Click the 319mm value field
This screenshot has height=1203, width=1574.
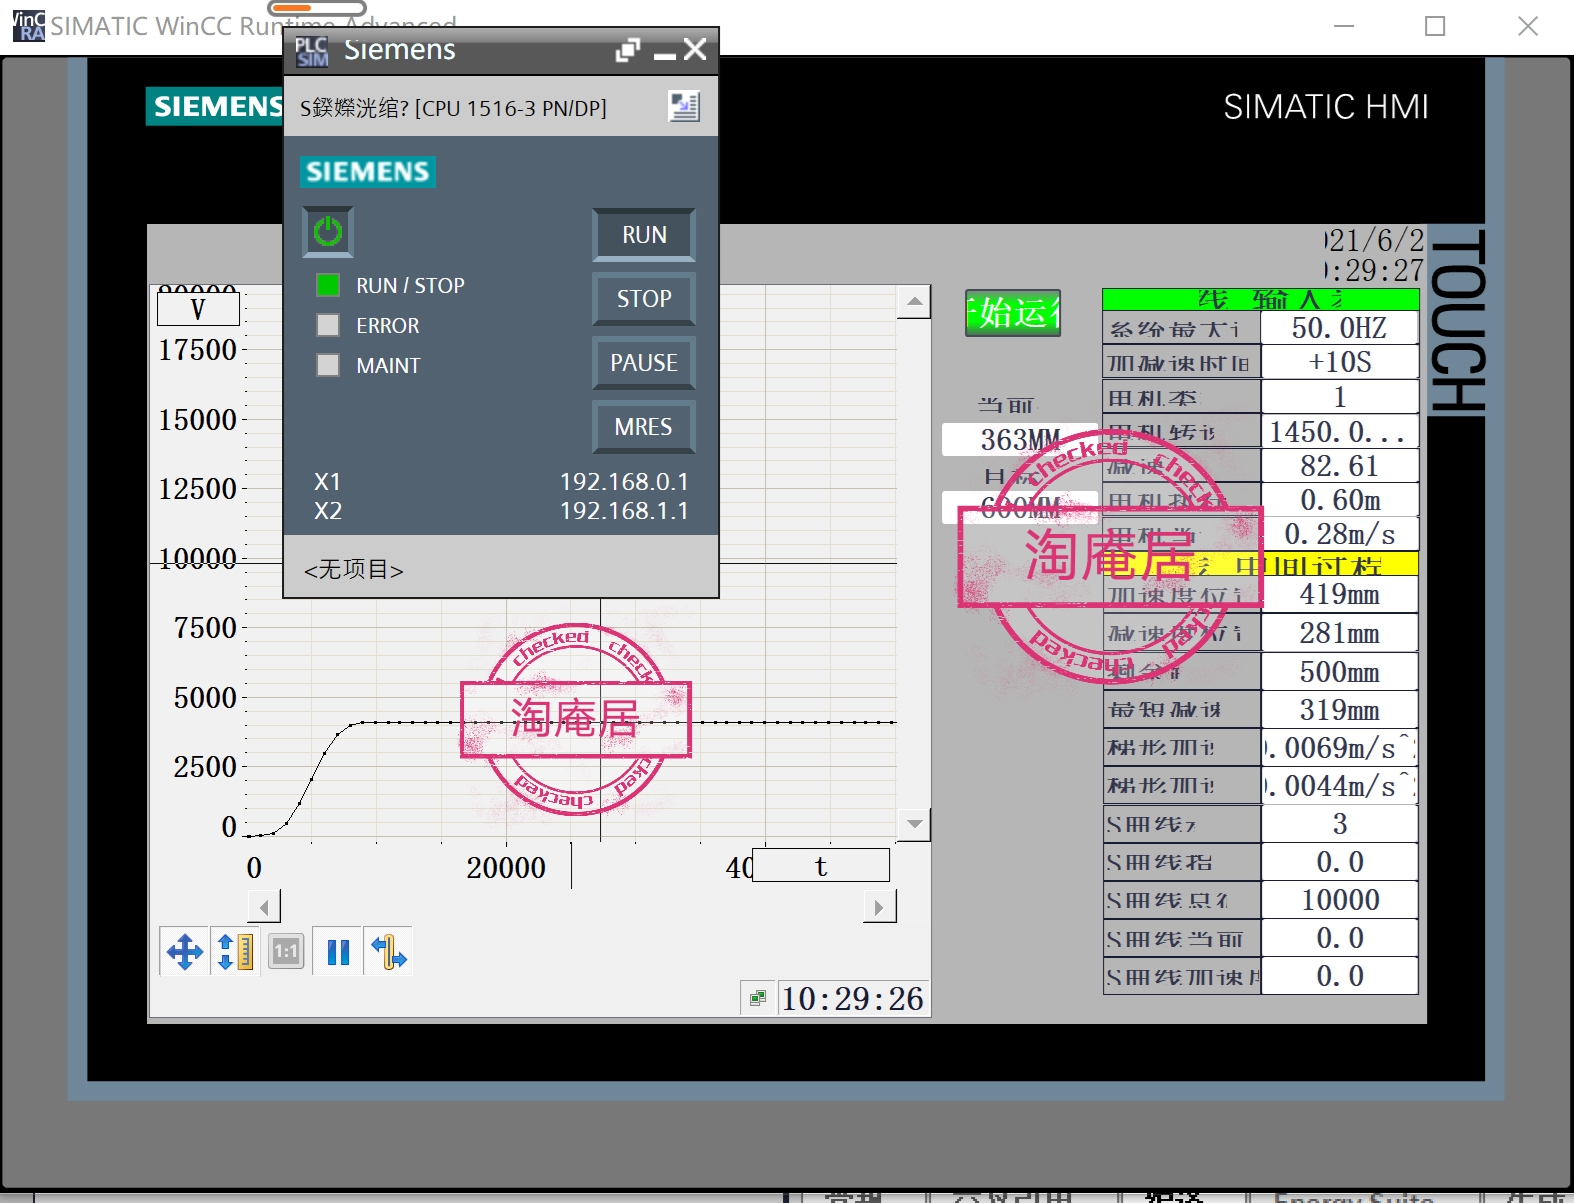[x=1339, y=709]
